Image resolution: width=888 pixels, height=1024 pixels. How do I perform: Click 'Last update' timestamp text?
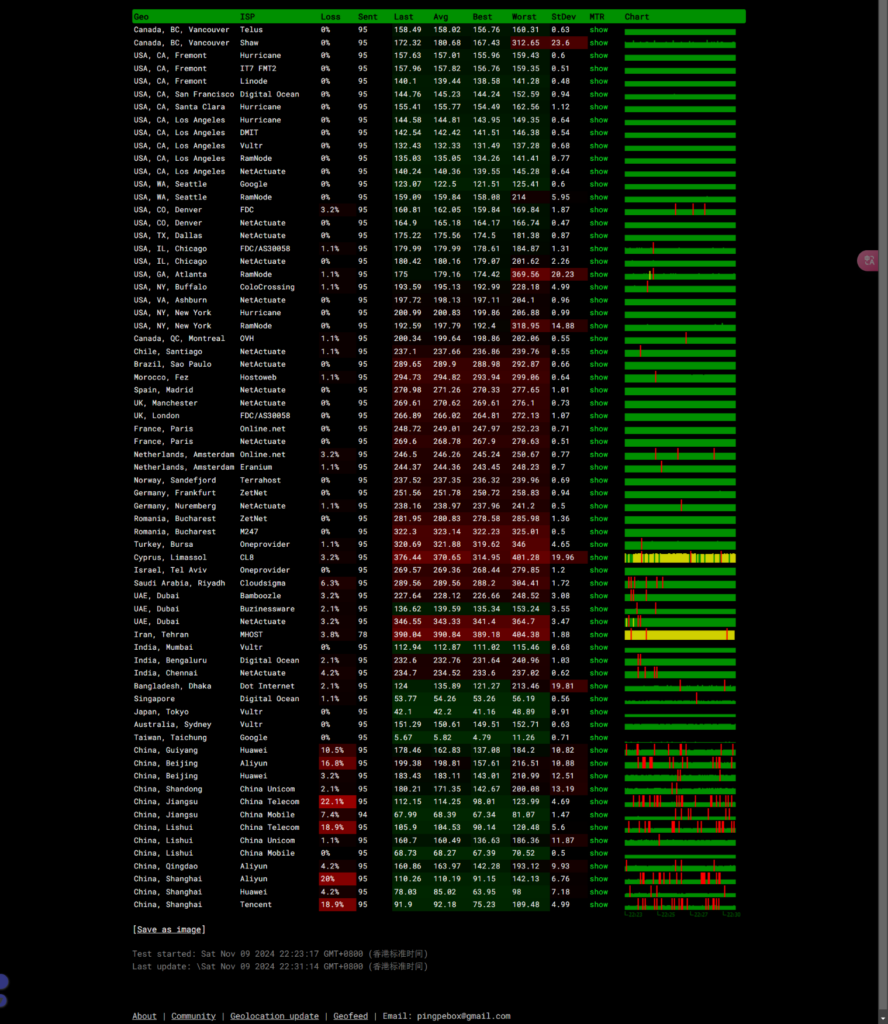pyautogui.click(x=279, y=967)
